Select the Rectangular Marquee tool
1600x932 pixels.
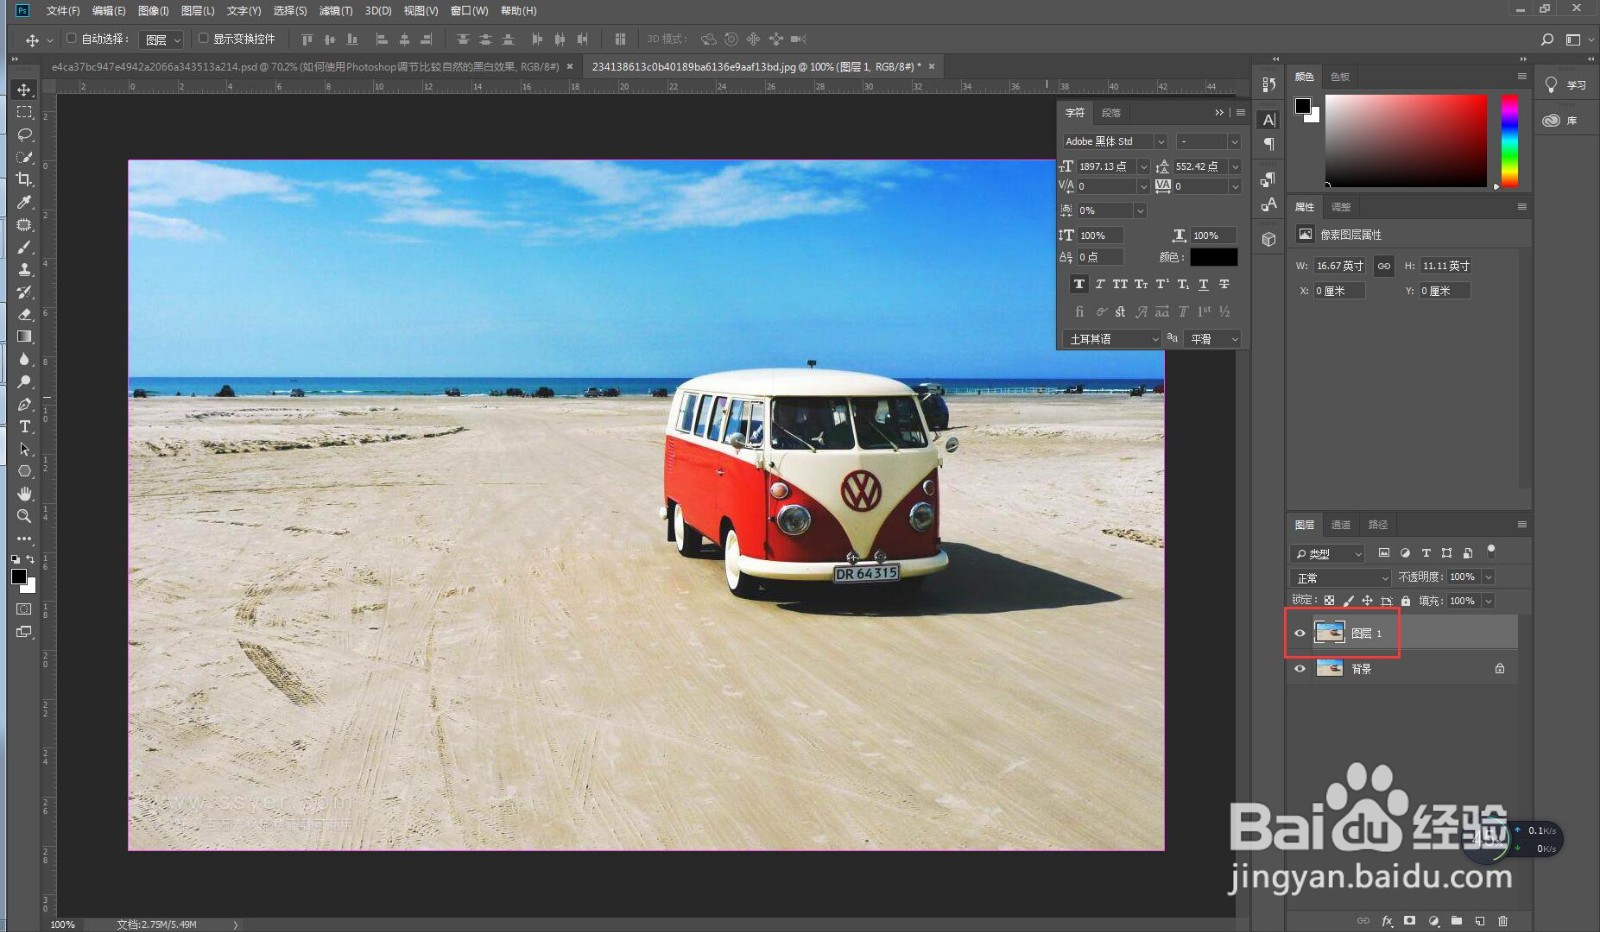(x=24, y=112)
